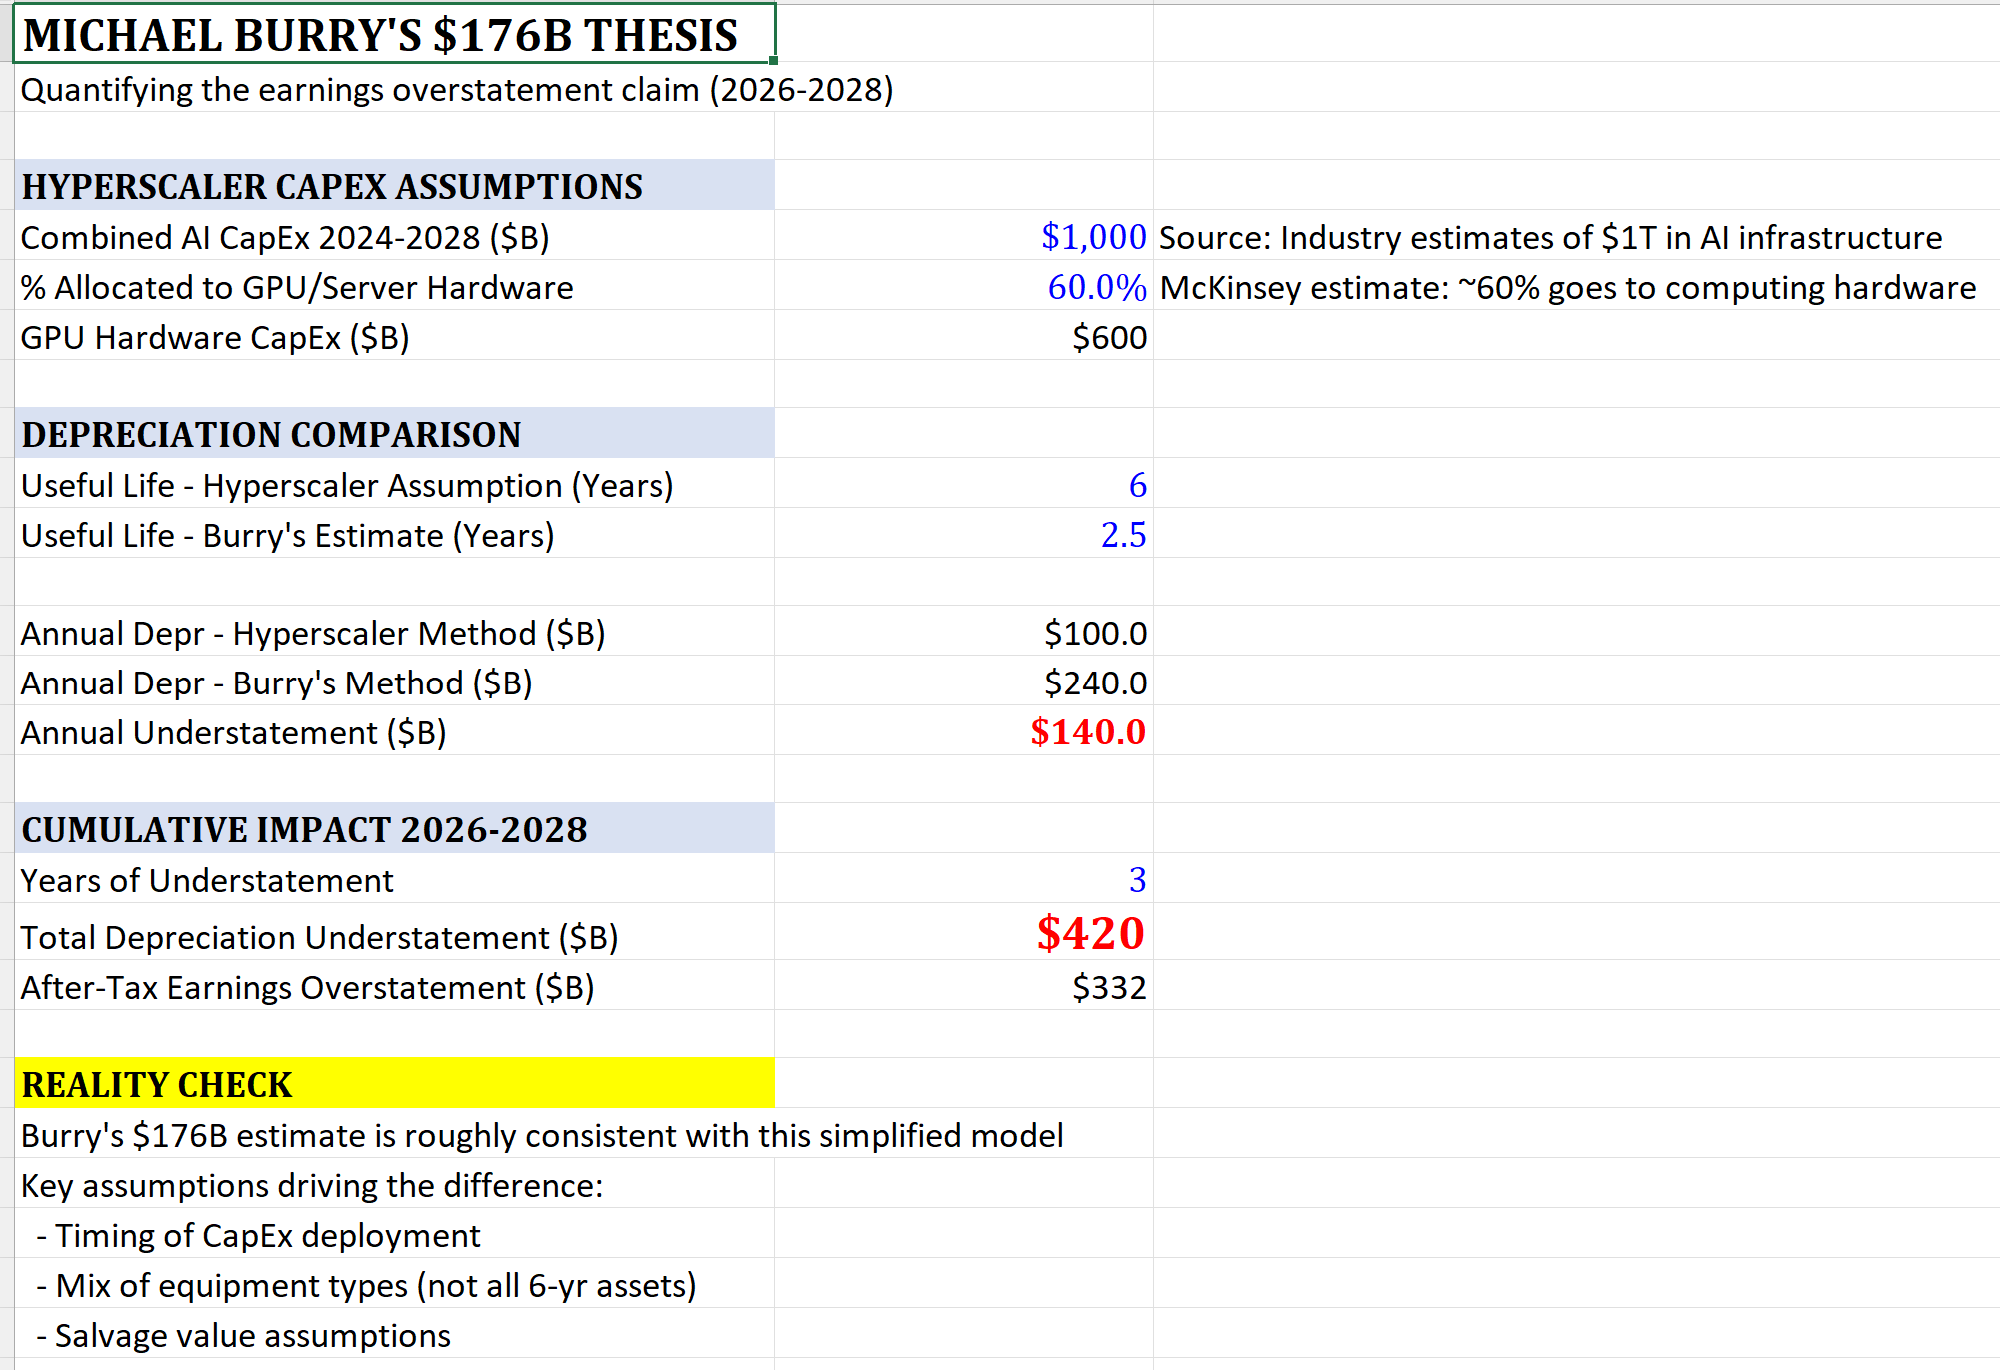
Task: Click the HYPERSCALER CAPEX ASSUMPTIONS section header
Action: [x=394, y=186]
